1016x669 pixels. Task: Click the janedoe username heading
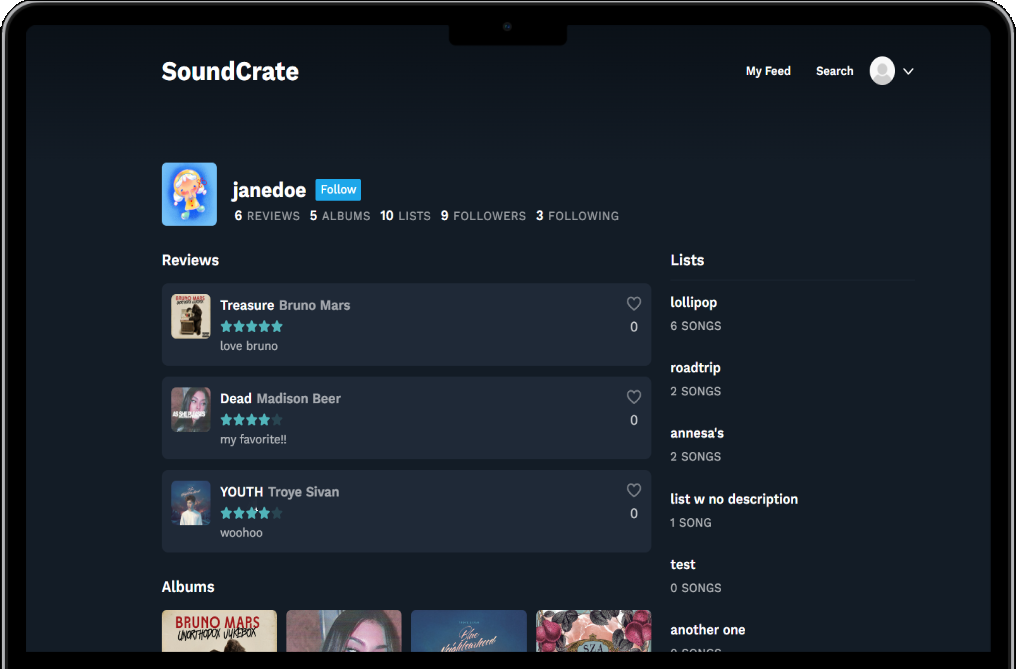tap(269, 190)
